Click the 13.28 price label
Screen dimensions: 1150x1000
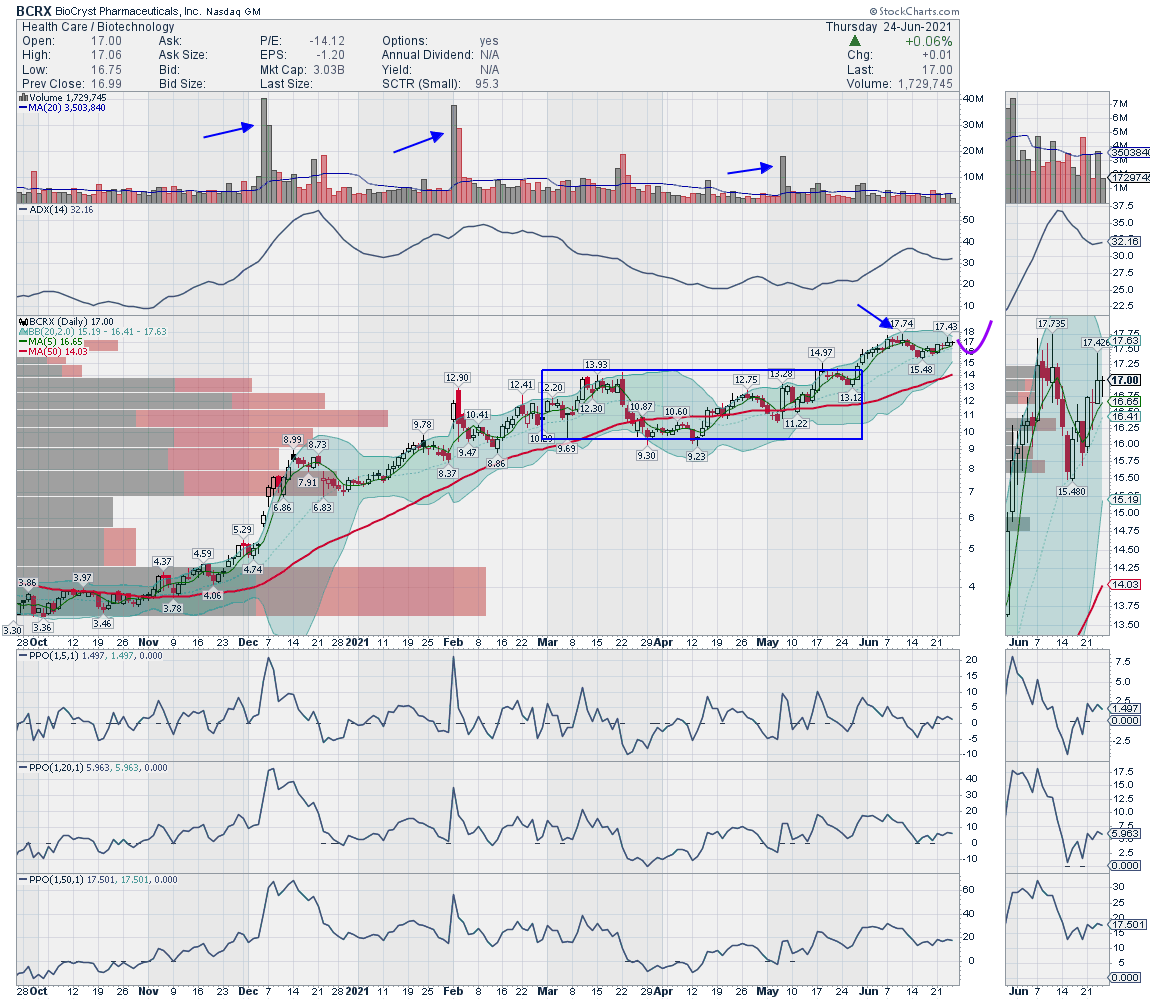[x=781, y=374]
